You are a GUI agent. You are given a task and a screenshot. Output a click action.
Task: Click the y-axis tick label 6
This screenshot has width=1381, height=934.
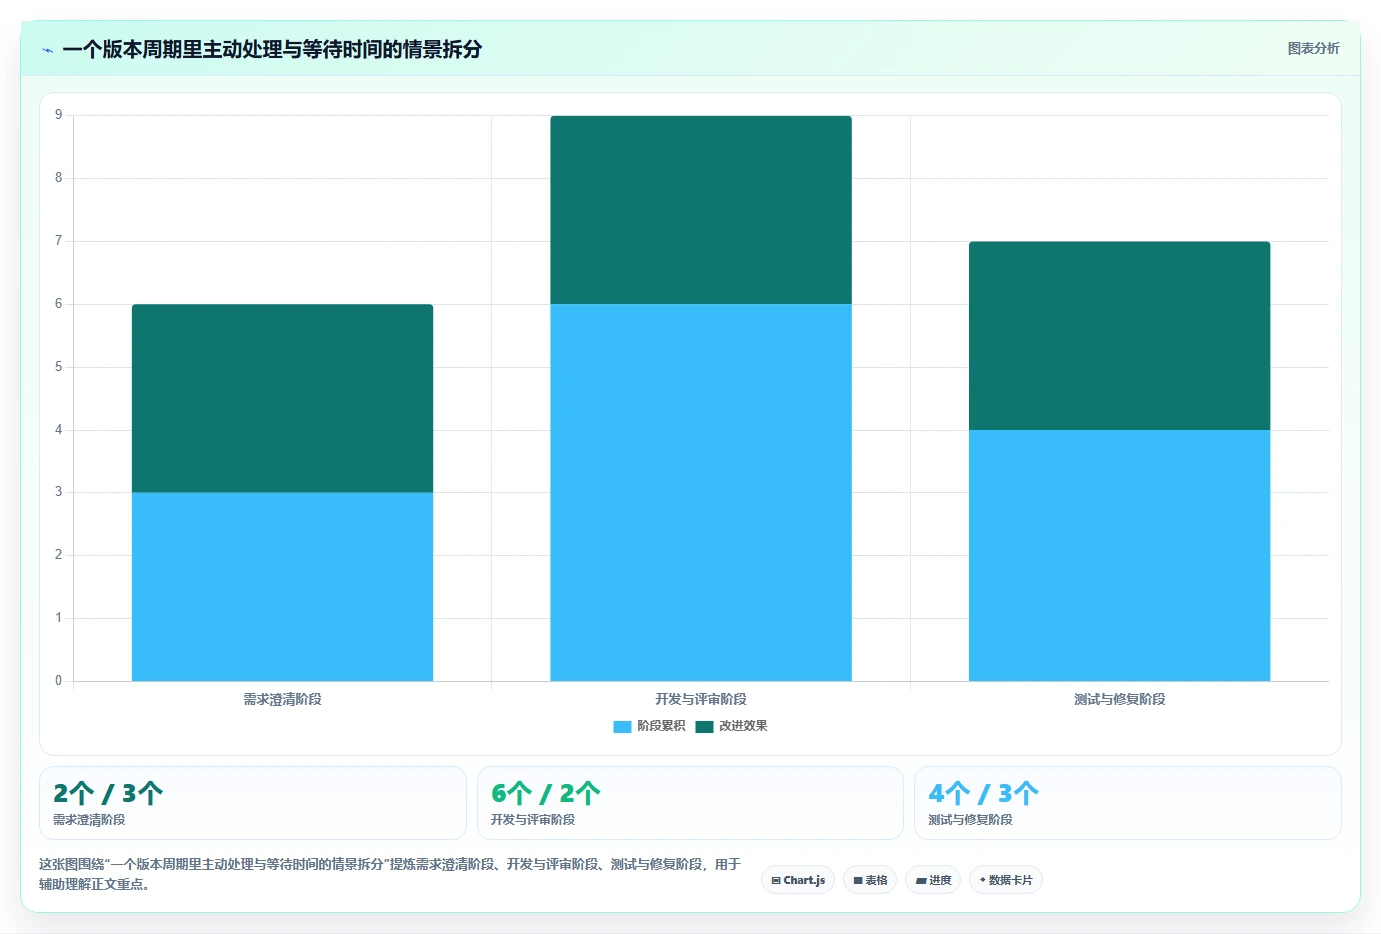(x=58, y=304)
